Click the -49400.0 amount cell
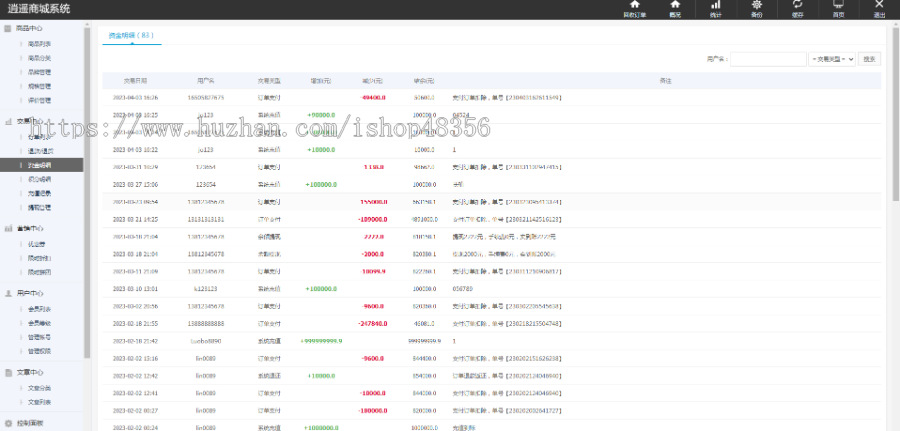 (373, 98)
